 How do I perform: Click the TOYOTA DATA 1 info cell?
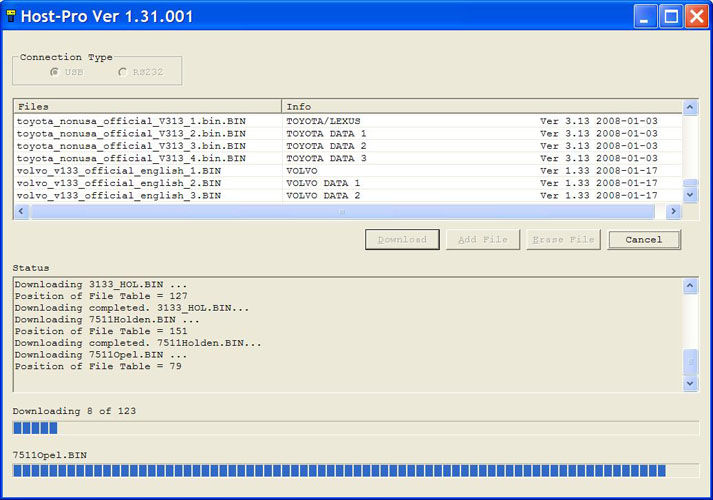pos(326,134)
